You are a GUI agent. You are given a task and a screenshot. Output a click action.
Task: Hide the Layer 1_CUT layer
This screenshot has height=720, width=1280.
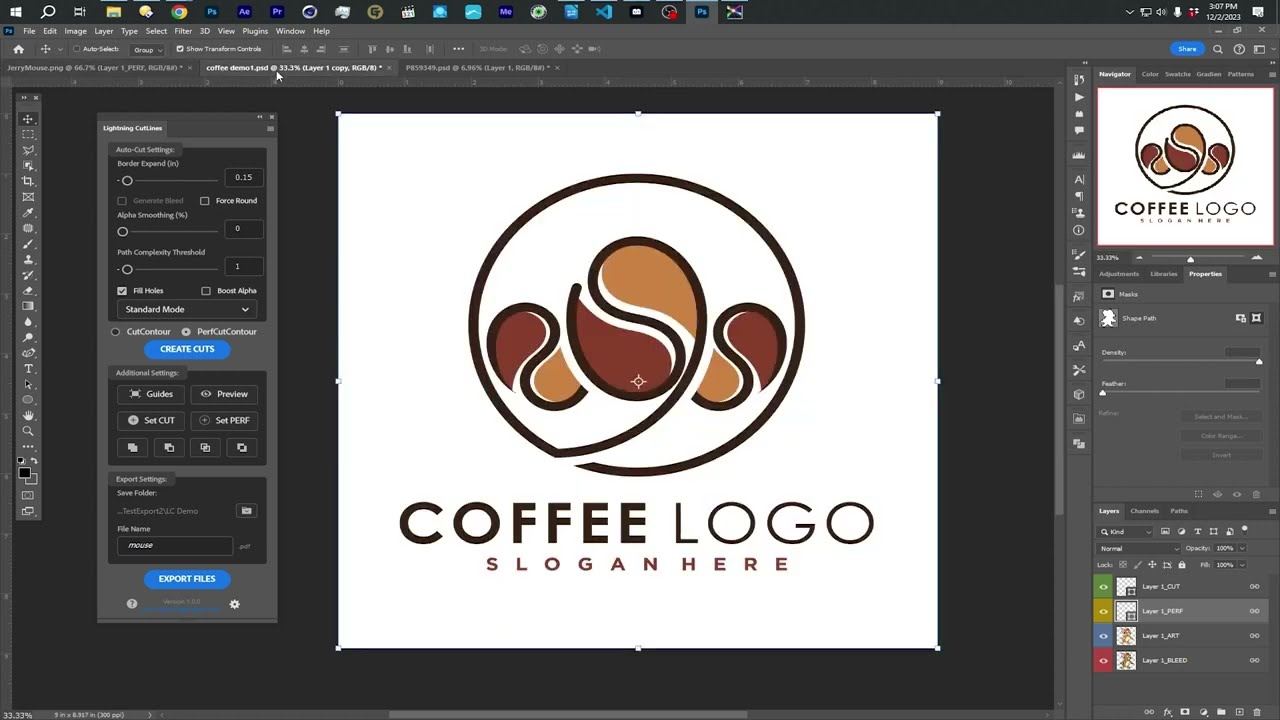pos(1104,587)
